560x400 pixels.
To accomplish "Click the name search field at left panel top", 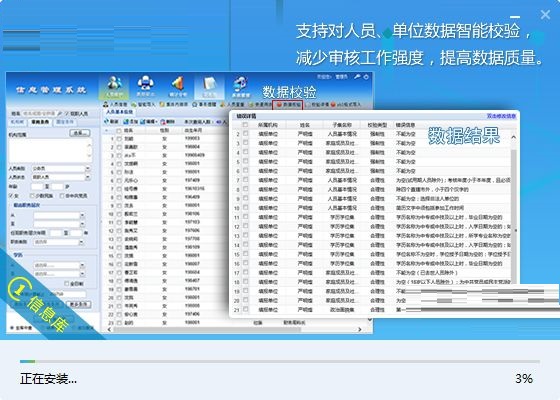I will [x=39, y=113].
